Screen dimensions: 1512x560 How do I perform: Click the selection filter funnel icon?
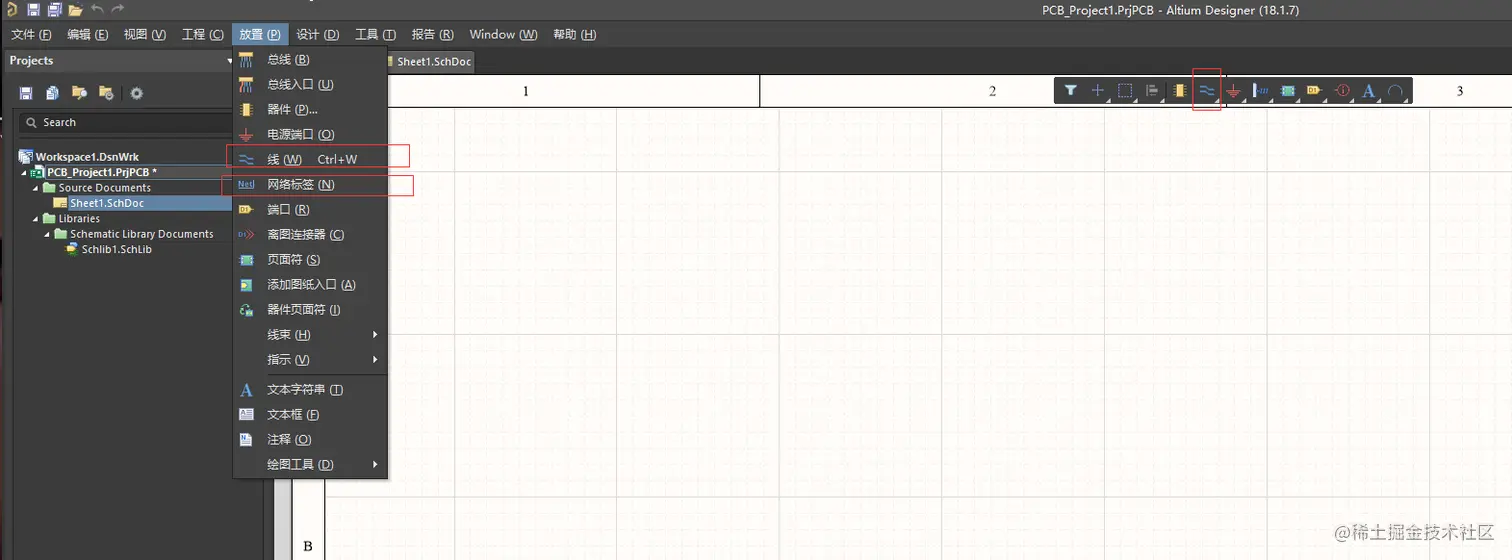tap(1071, 91)
